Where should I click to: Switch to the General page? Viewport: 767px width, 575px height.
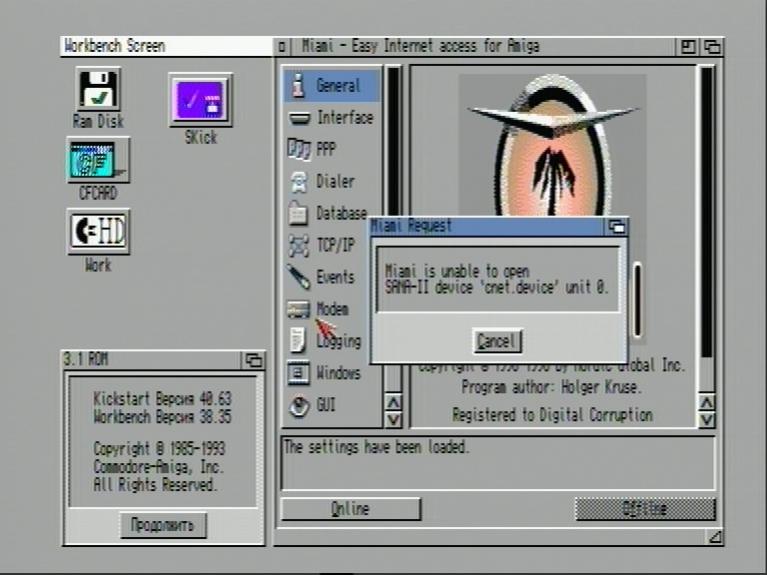331,86
